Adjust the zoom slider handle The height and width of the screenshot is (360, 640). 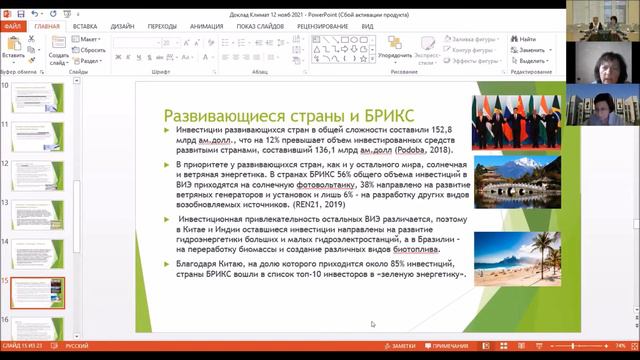[x=573, y=346]
